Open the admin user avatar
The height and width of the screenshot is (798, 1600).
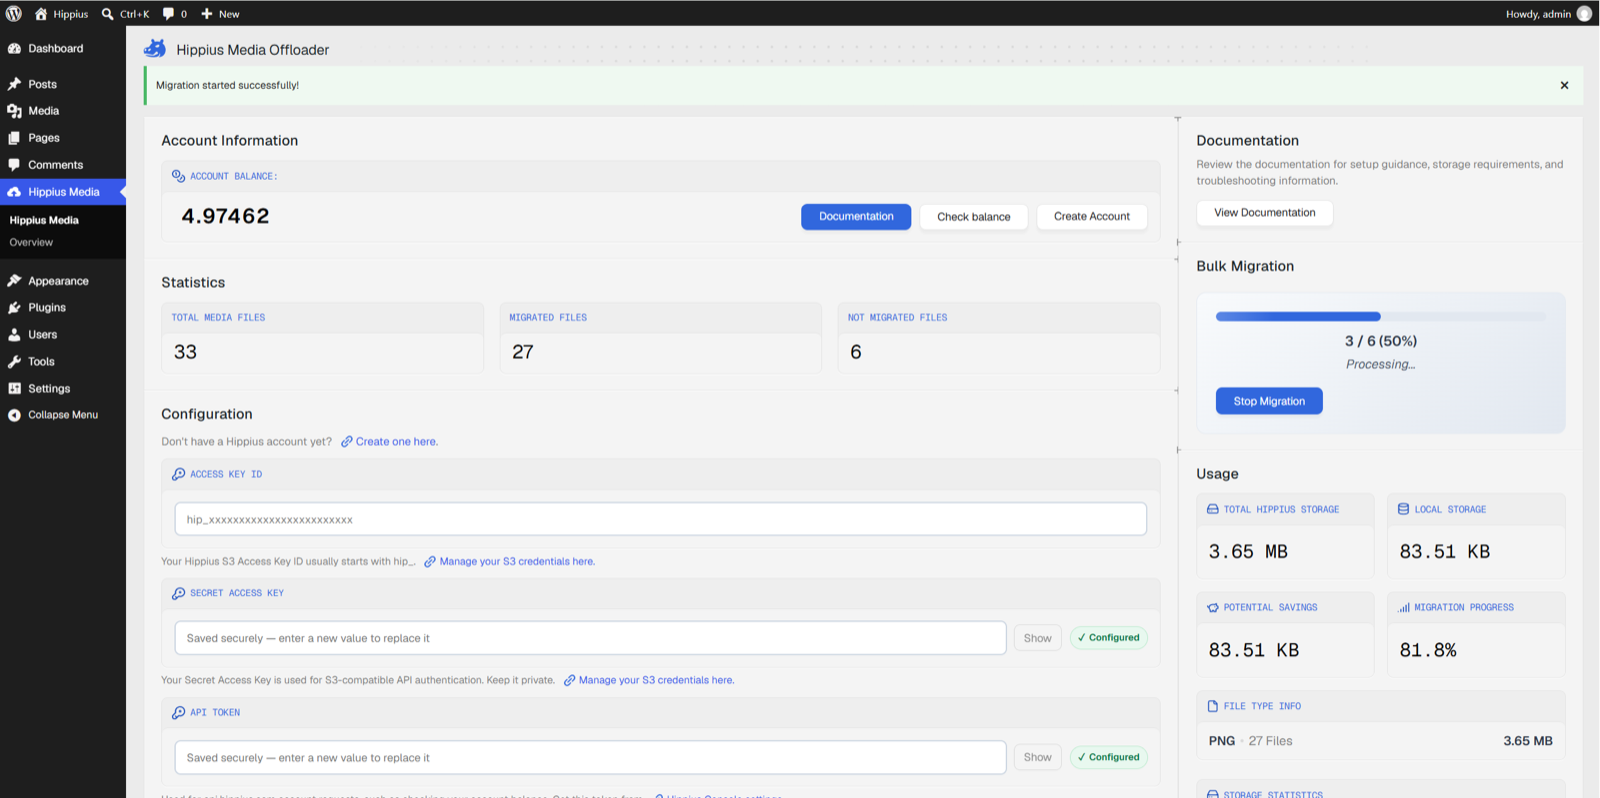(1584, 14)
